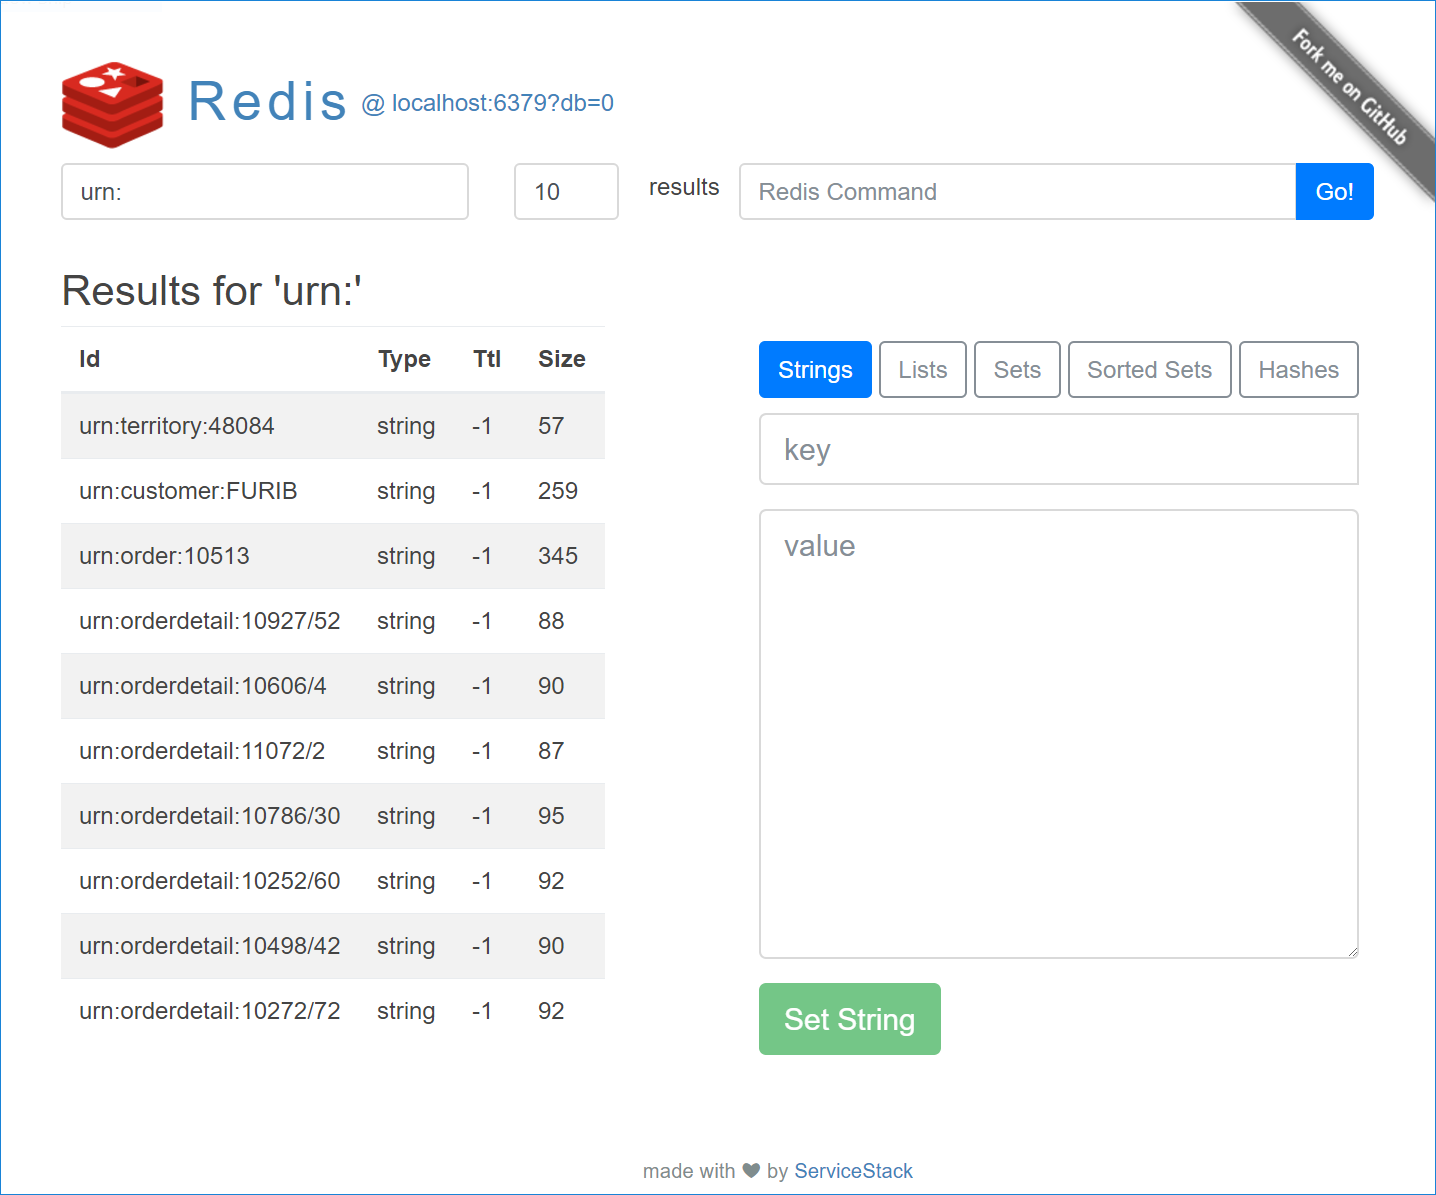Open key urn:orderdetail:10252/60
Screen dimensions: 1436x1195
tap(210, 881)
